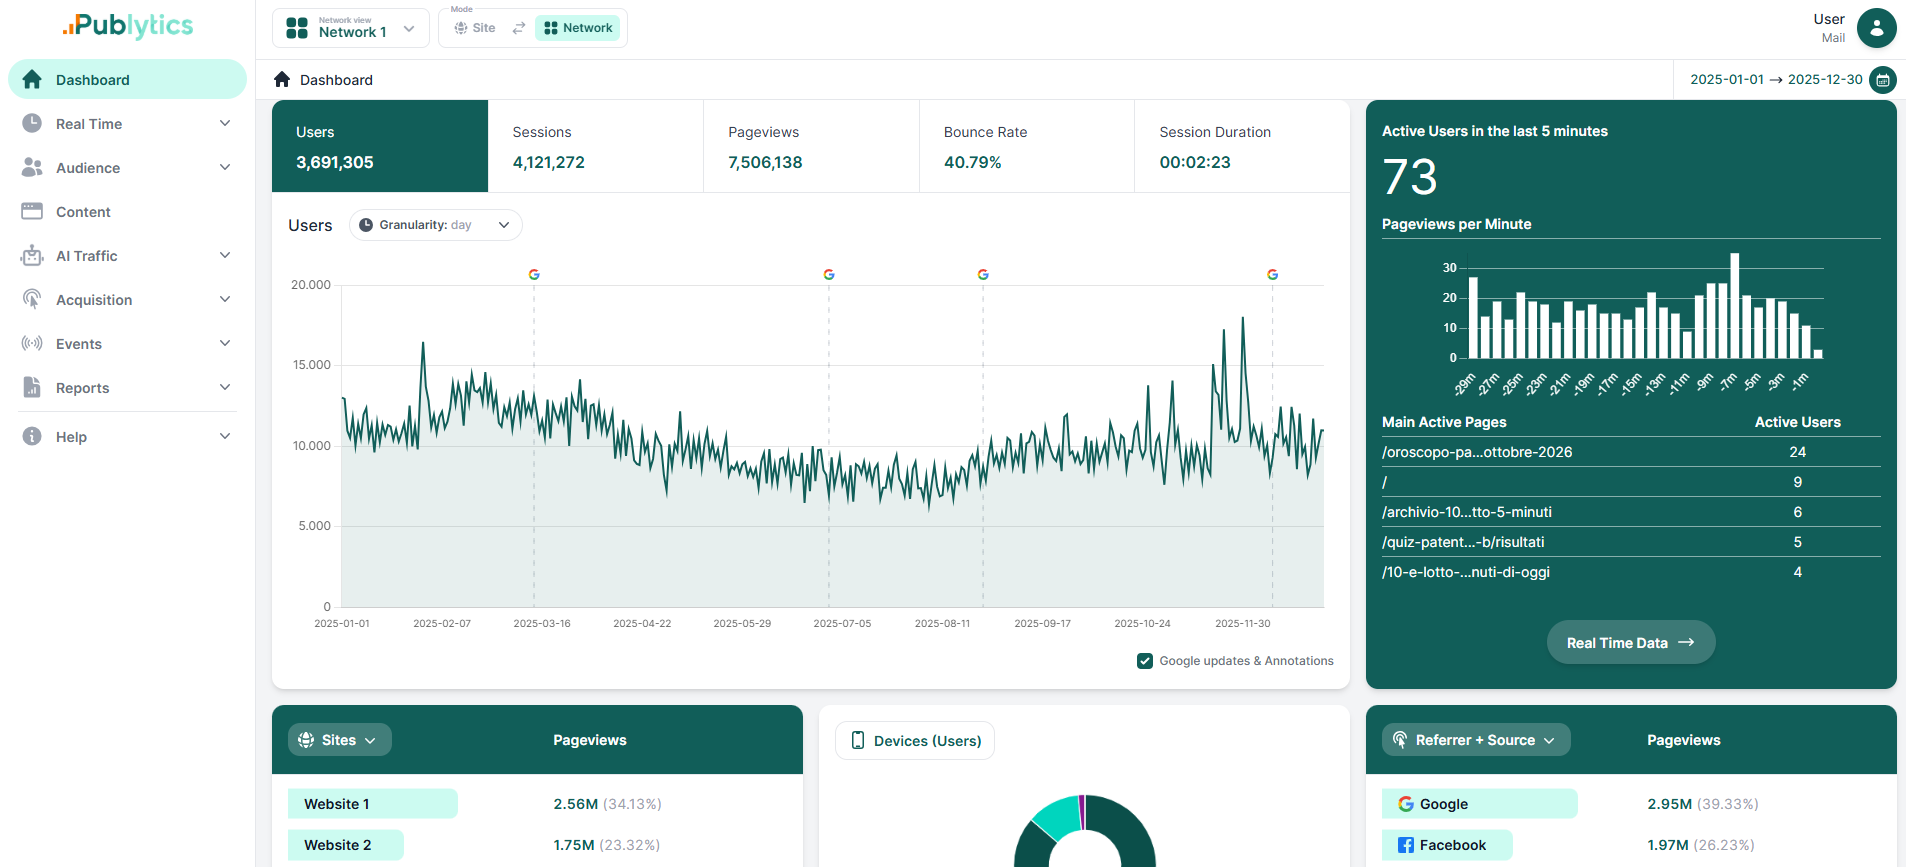Click the Google update marker near 2025-03-16

click(x=534, y=274)
